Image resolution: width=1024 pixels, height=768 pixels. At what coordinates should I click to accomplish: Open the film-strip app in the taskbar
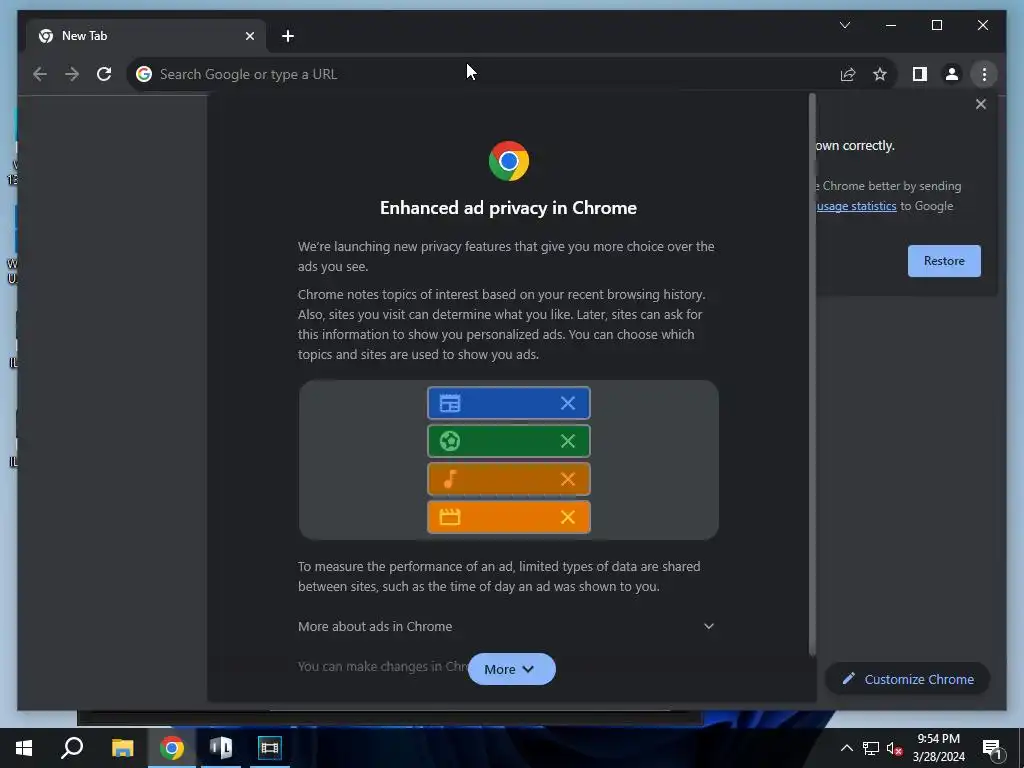(269, 748)
